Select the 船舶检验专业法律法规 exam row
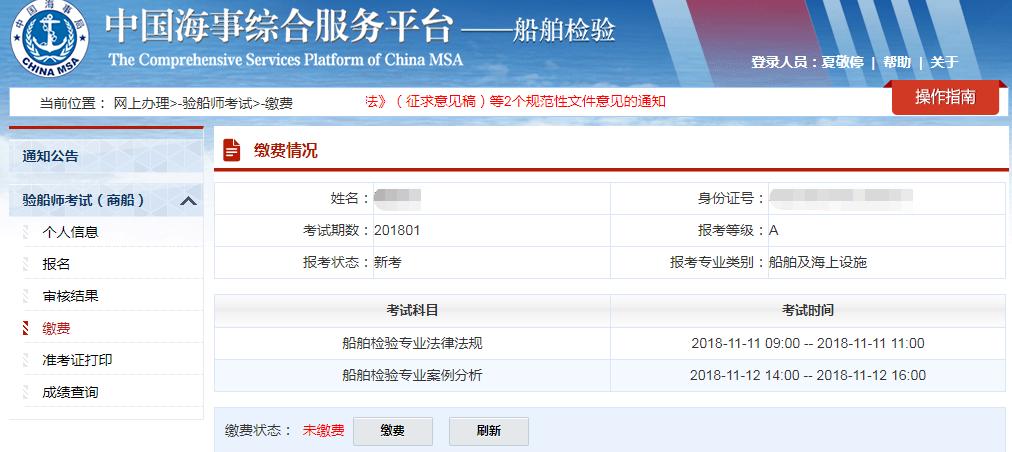Image resolution: width=1012 pixels, height=452 pixels. point(412,343)
